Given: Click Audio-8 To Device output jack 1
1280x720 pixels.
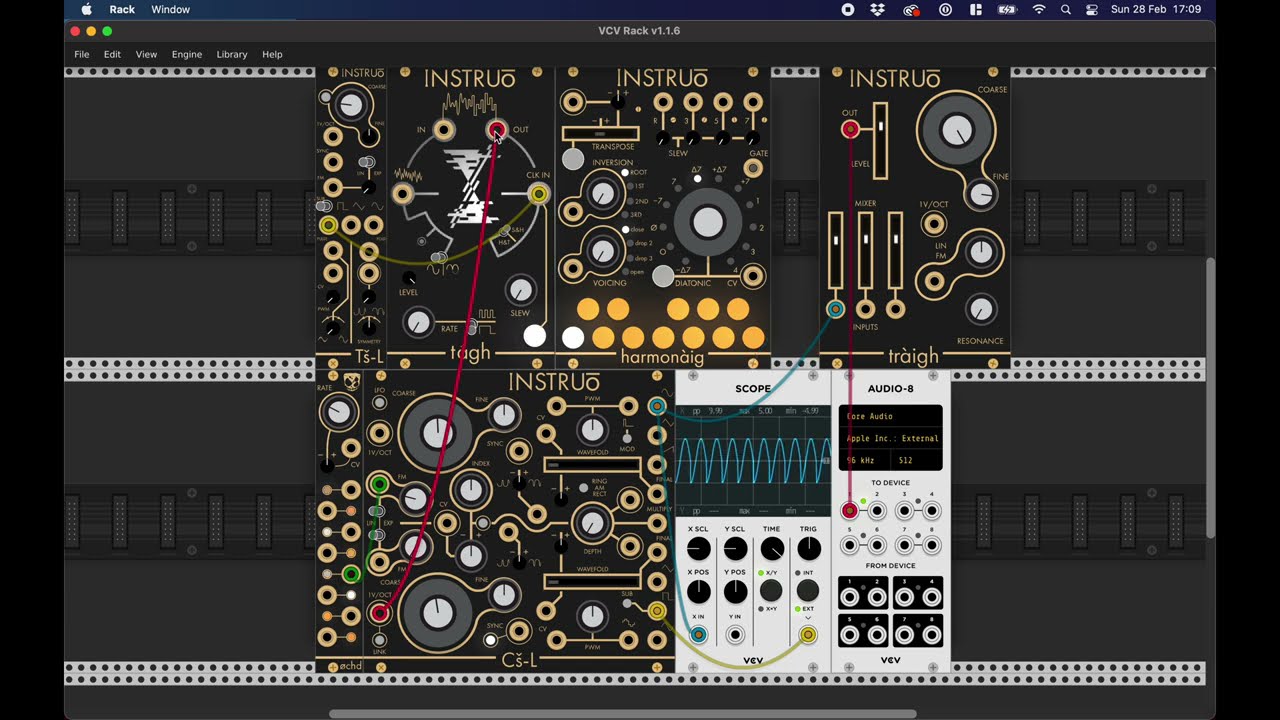Looking at the screenshot, I should 850,511.
